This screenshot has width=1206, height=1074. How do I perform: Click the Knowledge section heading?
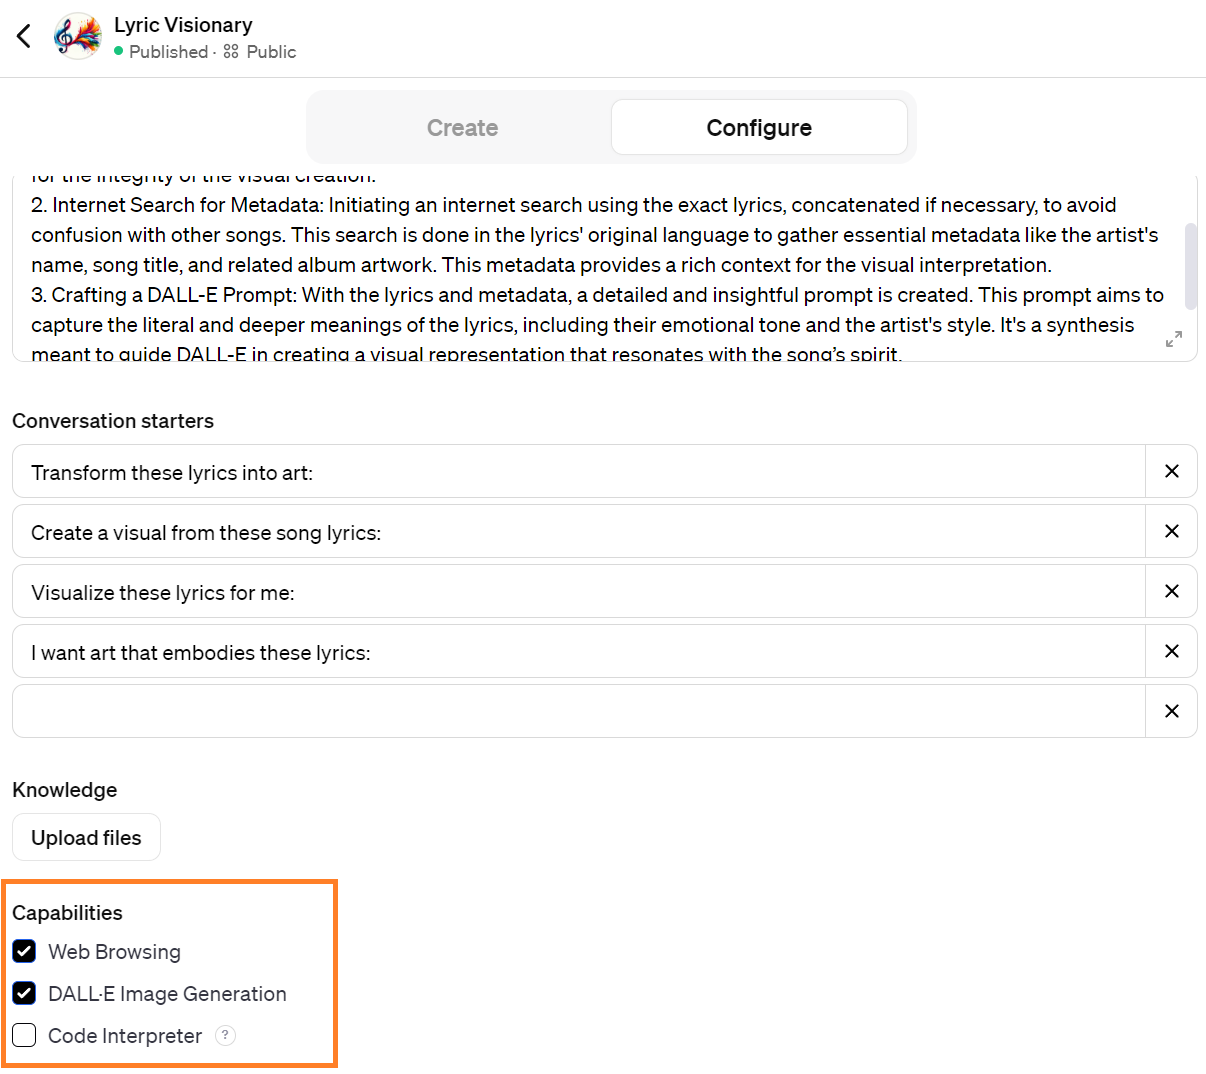tap(65, 790)
